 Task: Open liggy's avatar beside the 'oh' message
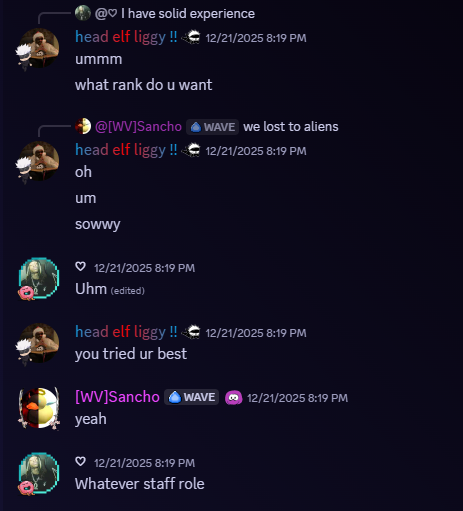39,161
